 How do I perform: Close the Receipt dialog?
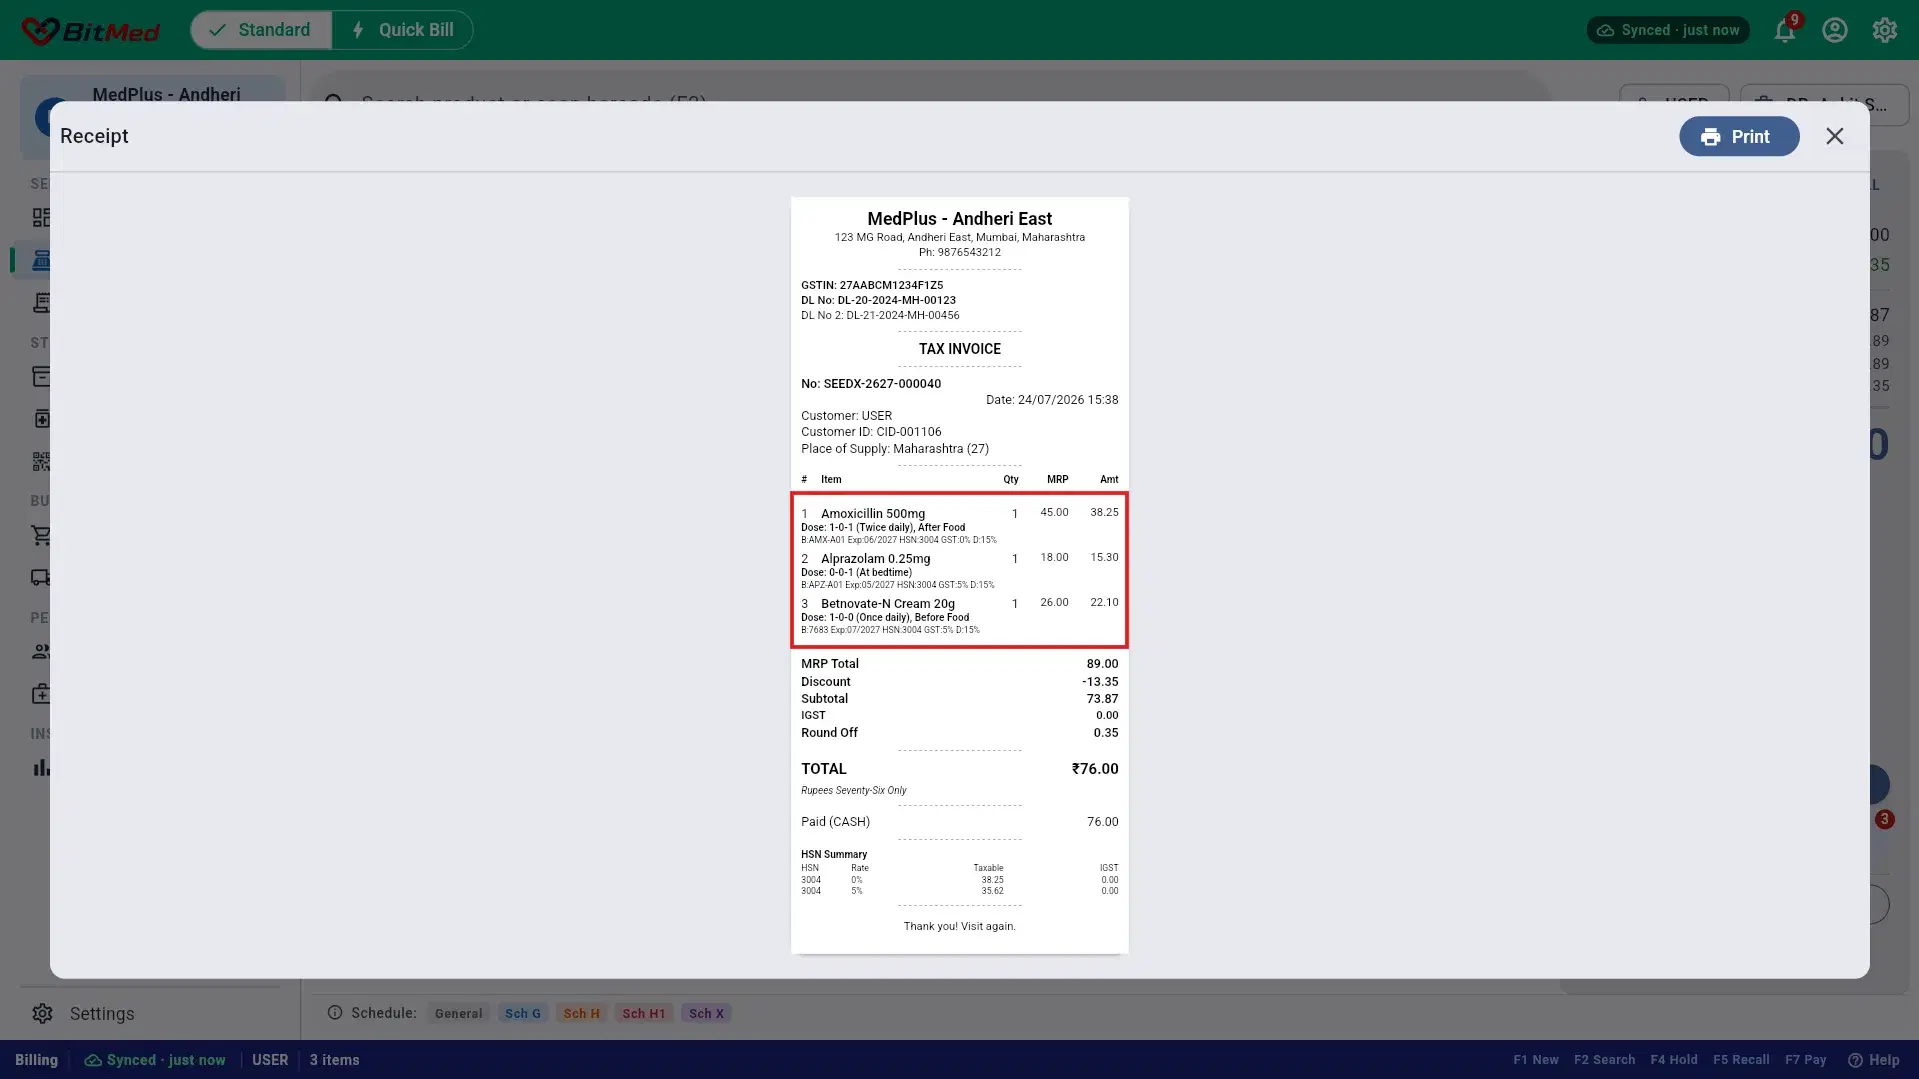coord(1834,136)
